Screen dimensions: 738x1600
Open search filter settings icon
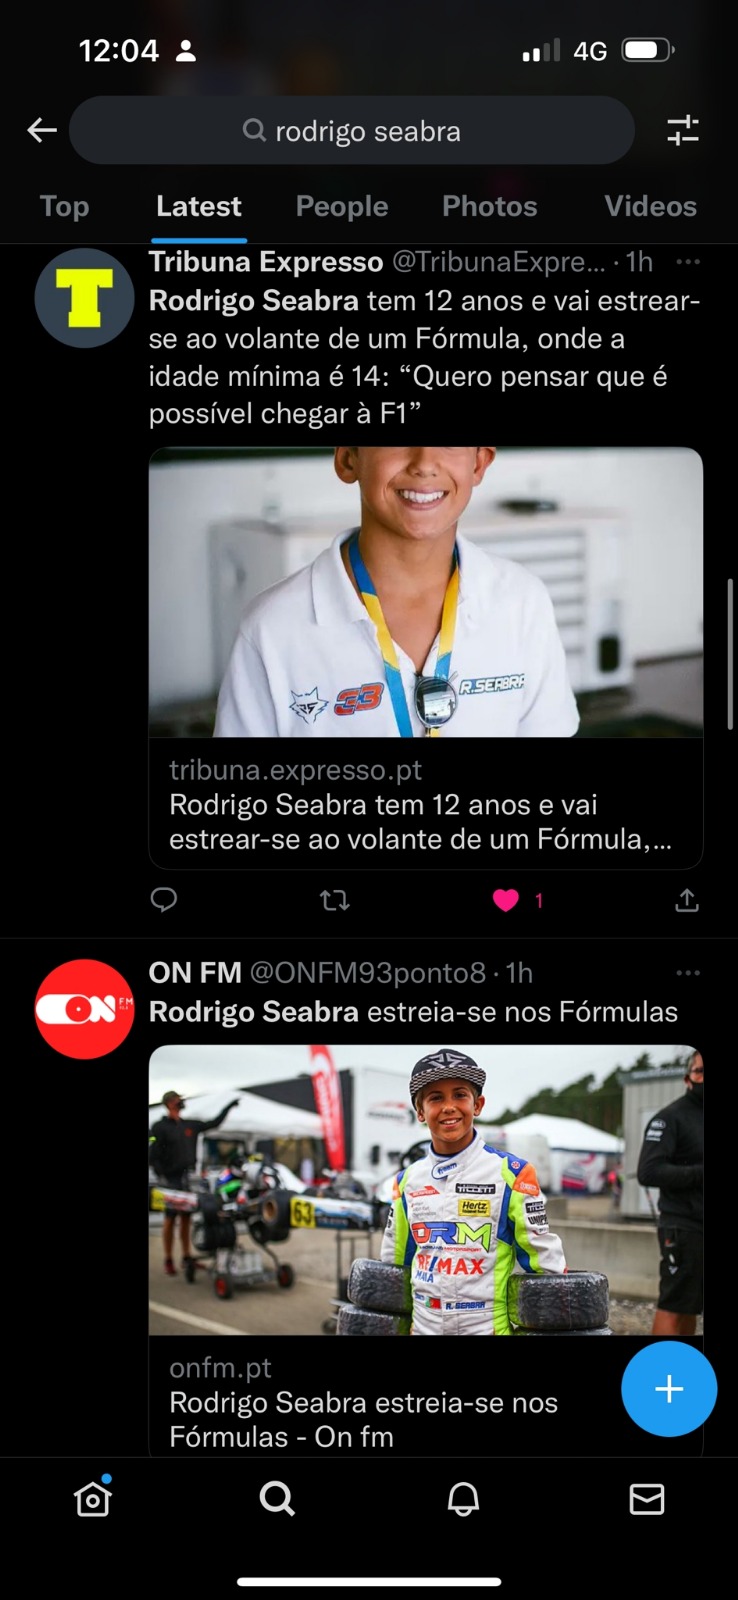(683, 130)
